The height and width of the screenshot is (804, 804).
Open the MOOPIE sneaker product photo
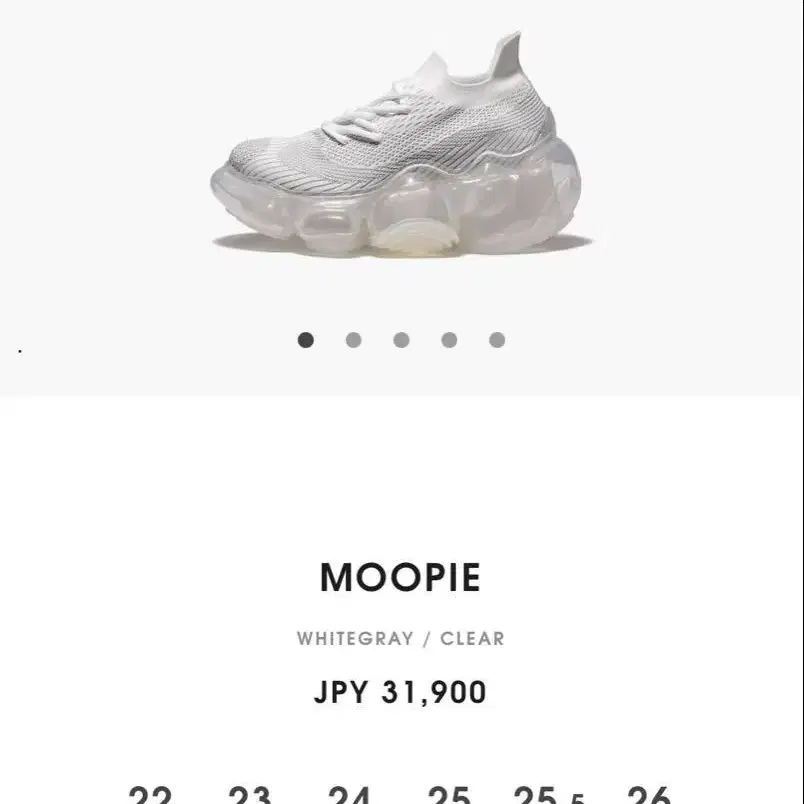point(402,144)
